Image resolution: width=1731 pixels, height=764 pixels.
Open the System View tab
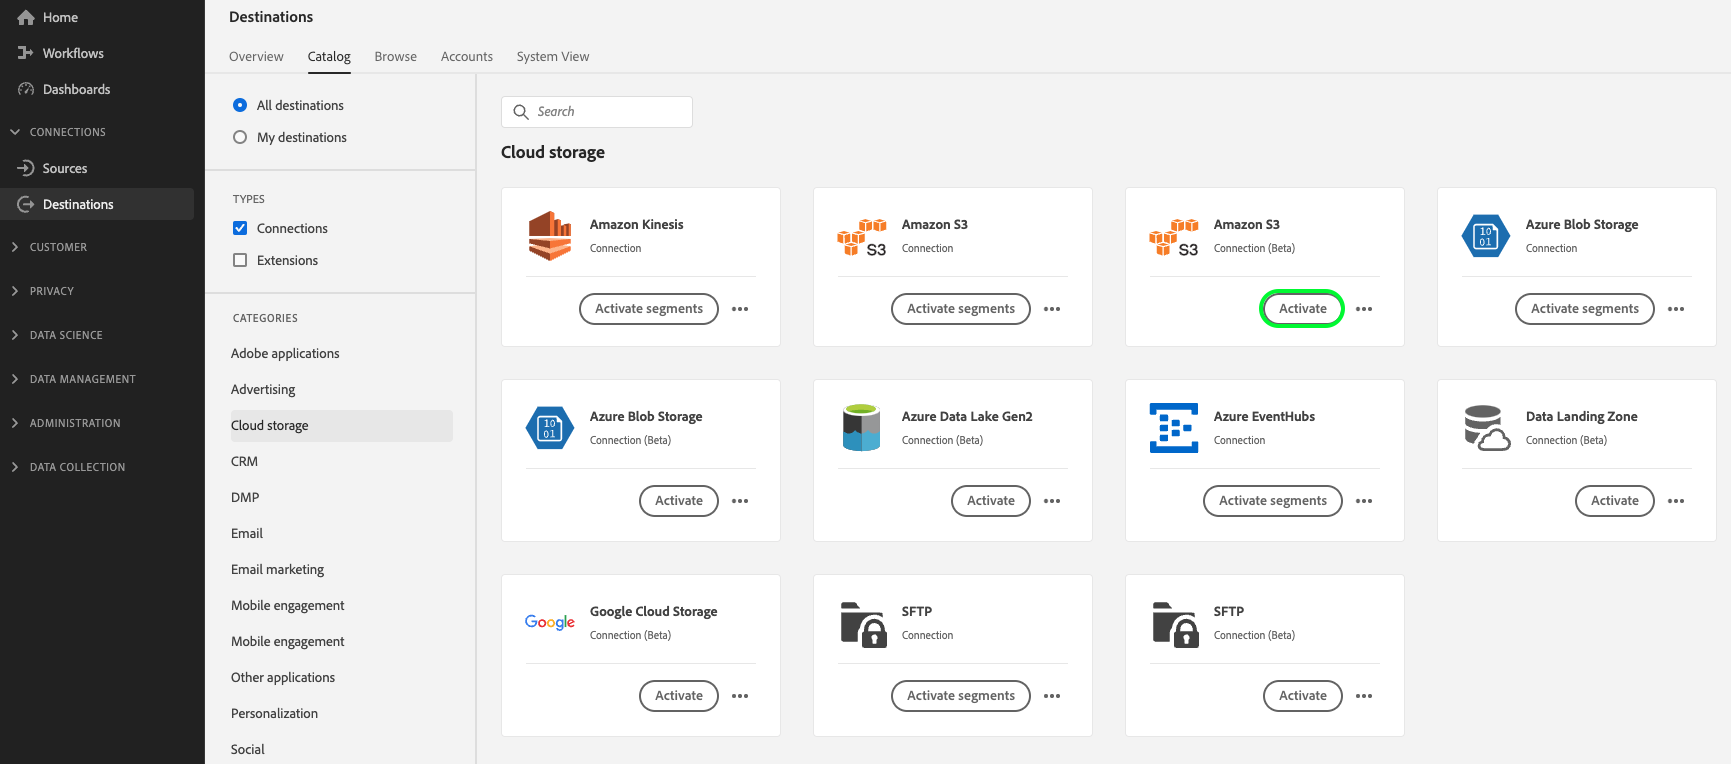552,57
